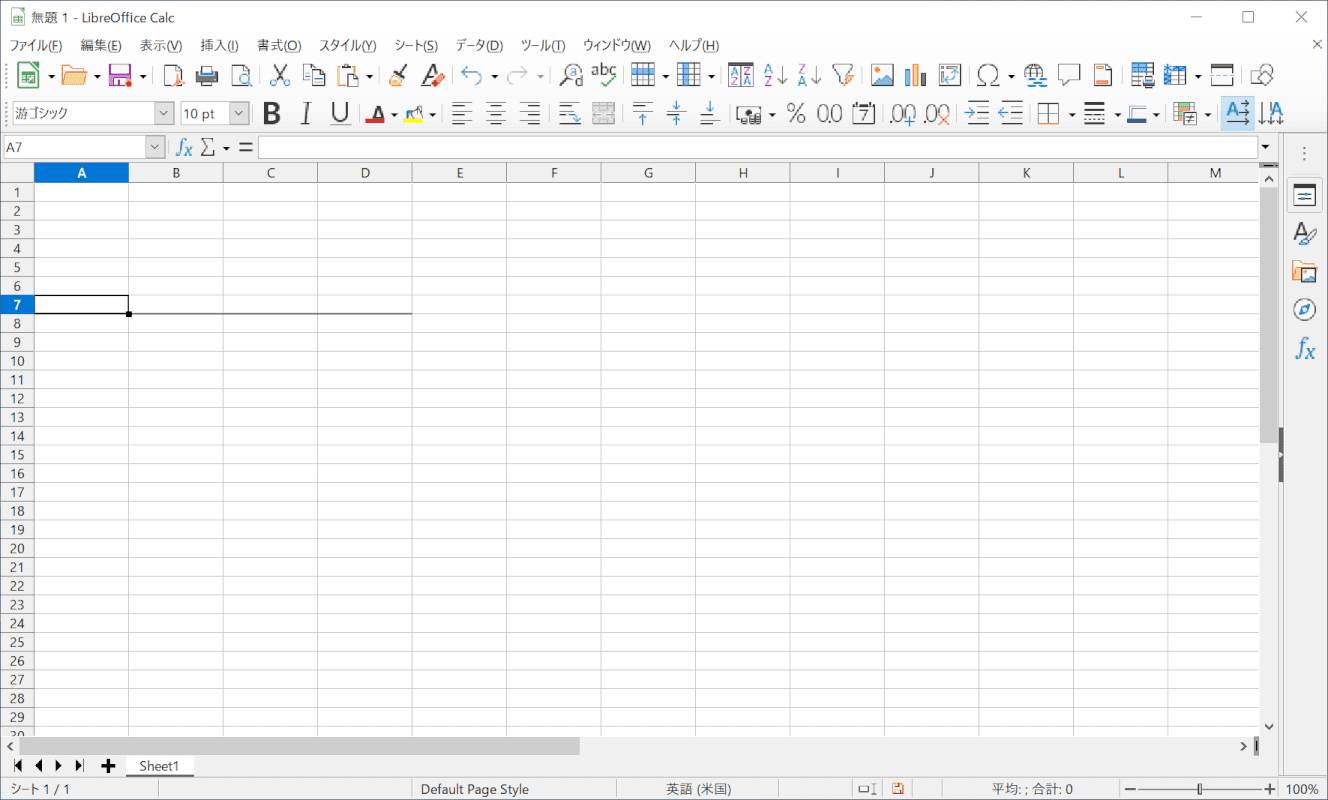Click the column D header

coord(365,173)
